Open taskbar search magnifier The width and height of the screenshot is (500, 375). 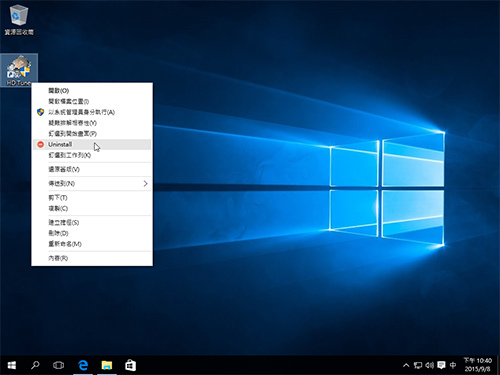coord(35,365)
